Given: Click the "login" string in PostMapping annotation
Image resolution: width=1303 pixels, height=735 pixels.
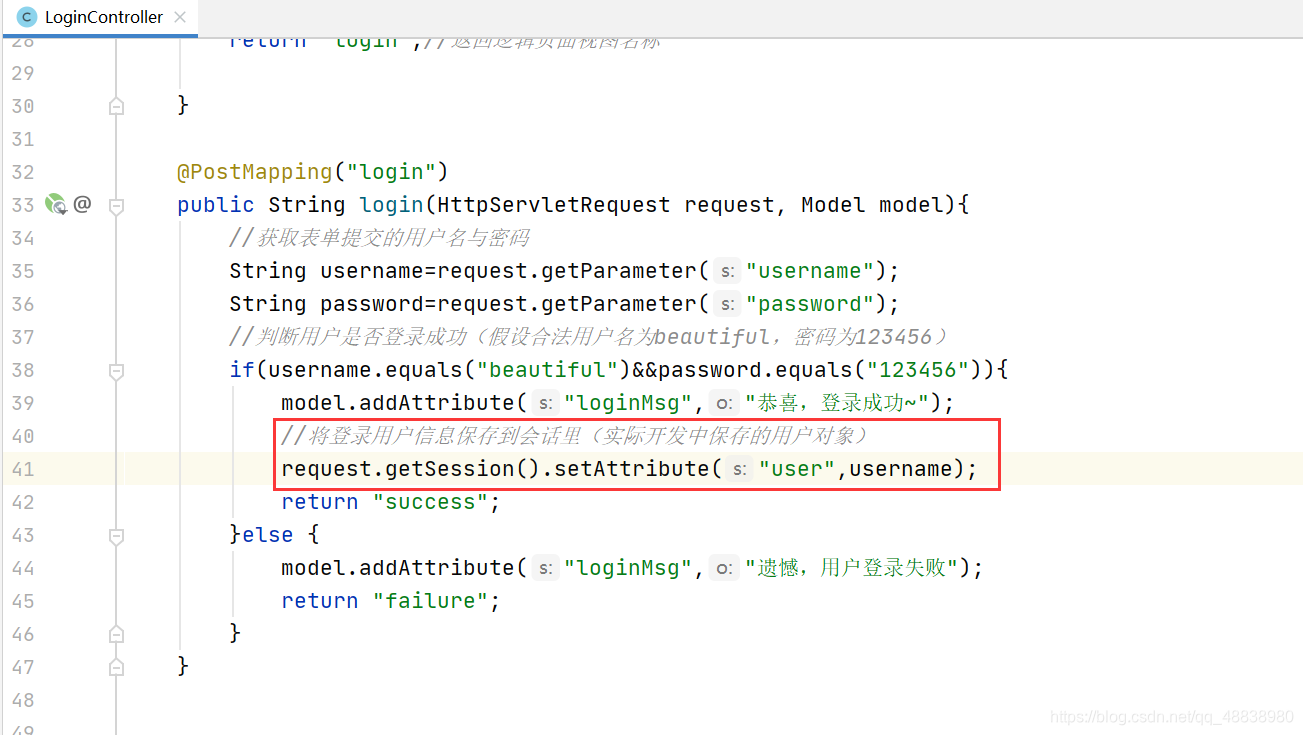Looking at the screenshot, I should [x=391, y=172].
